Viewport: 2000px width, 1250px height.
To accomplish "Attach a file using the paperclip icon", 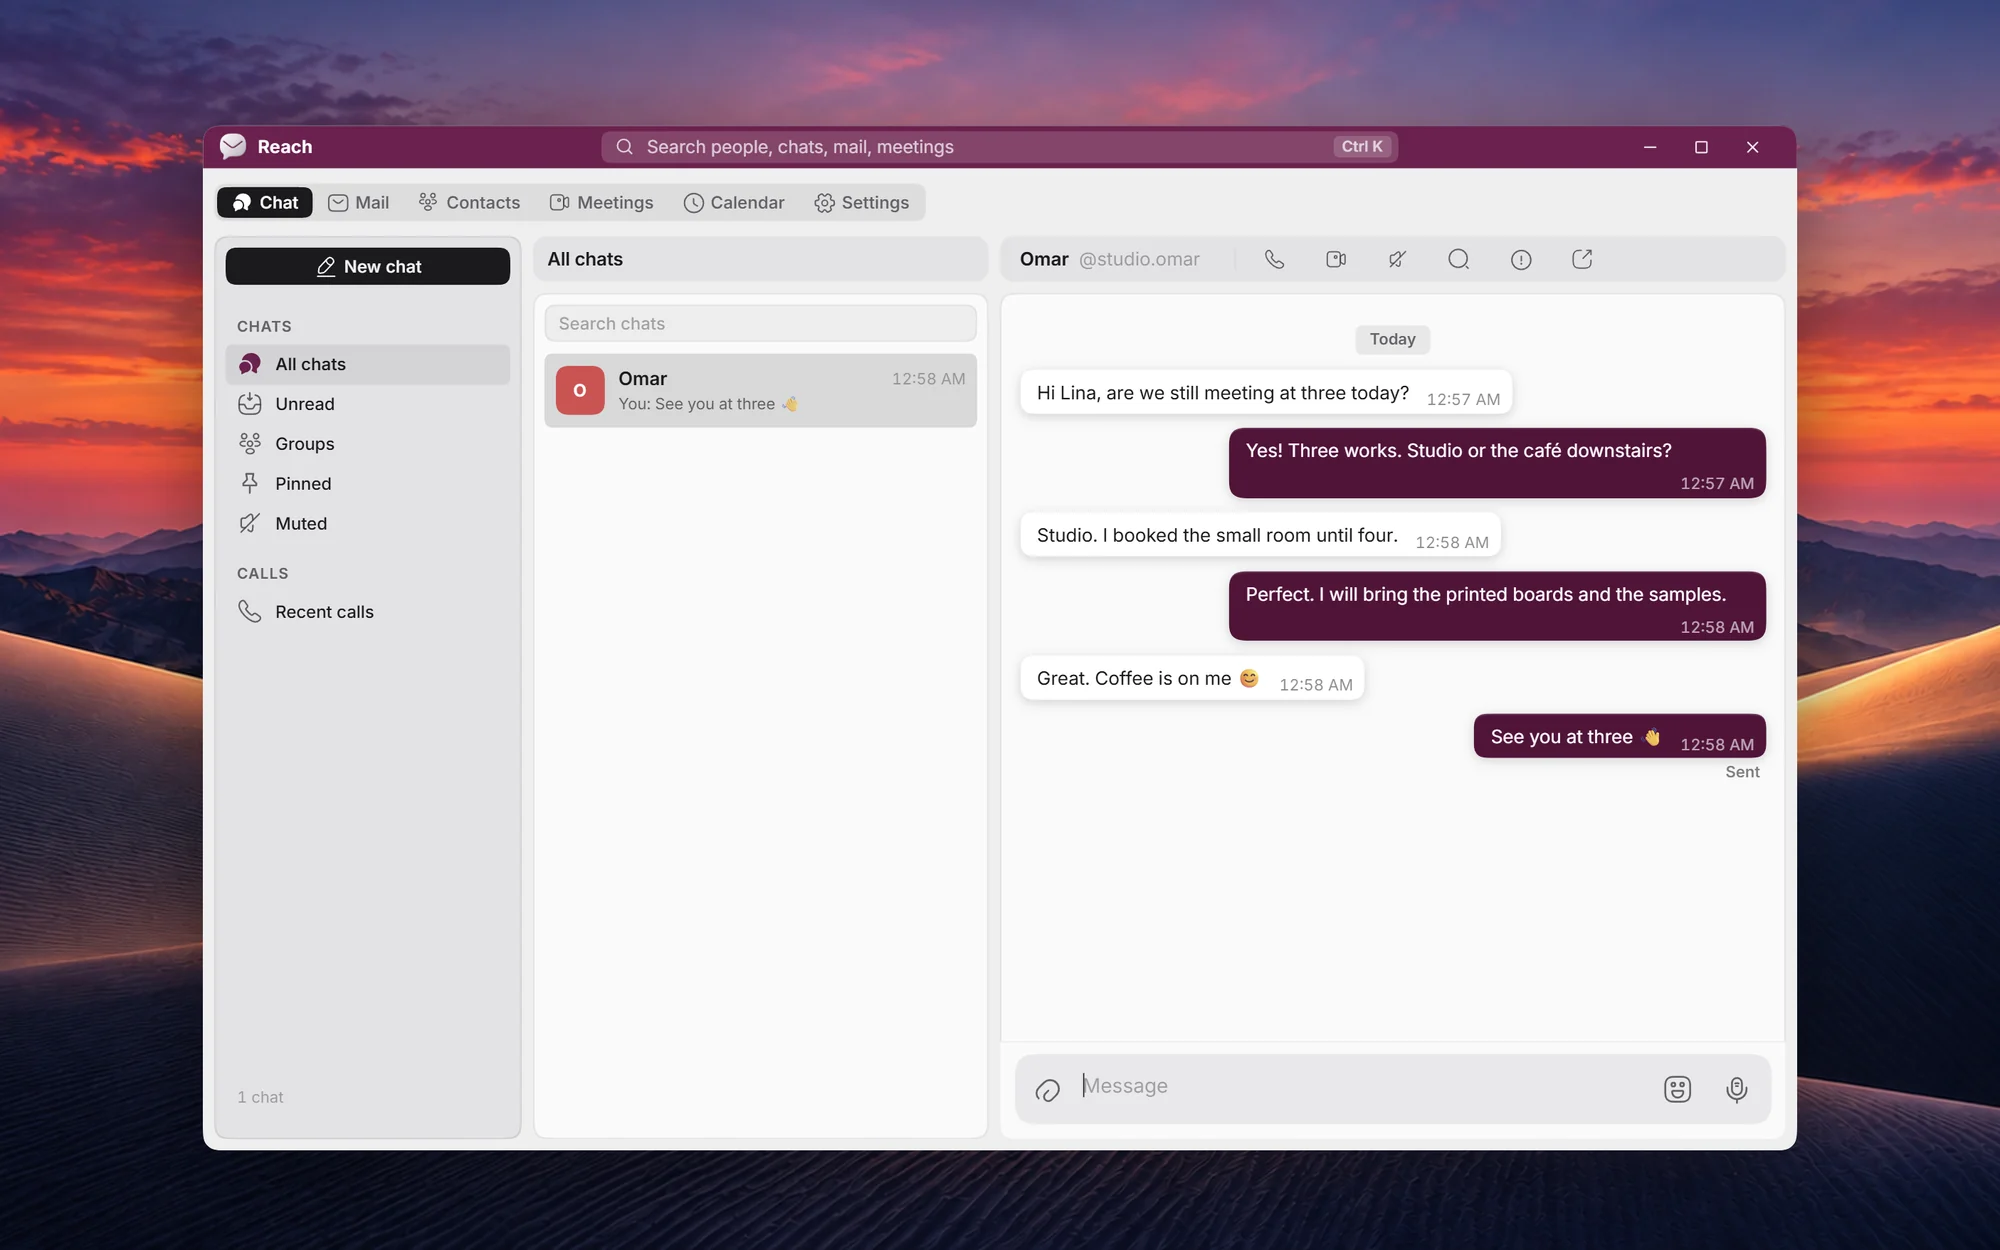I will [x=1047, y=1090].
